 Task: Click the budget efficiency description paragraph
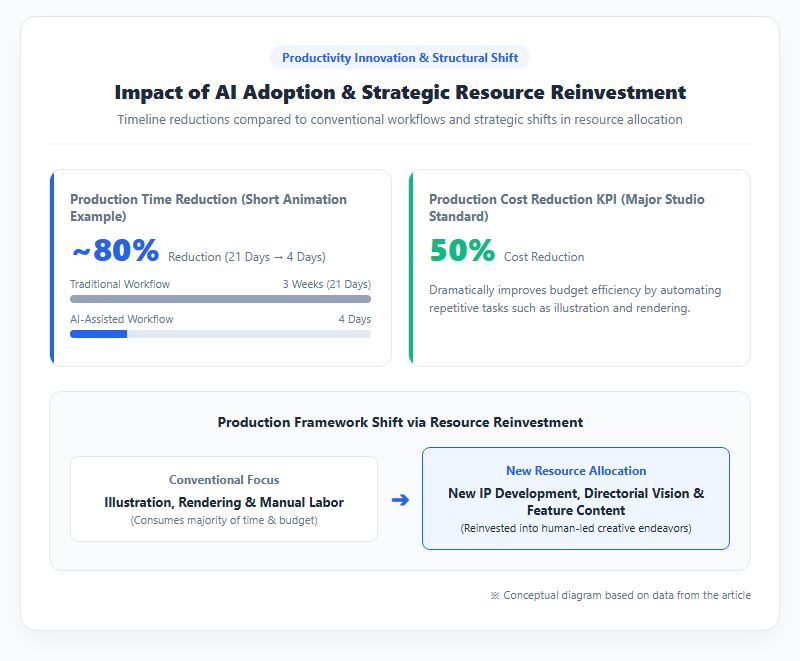pos(575,299)
